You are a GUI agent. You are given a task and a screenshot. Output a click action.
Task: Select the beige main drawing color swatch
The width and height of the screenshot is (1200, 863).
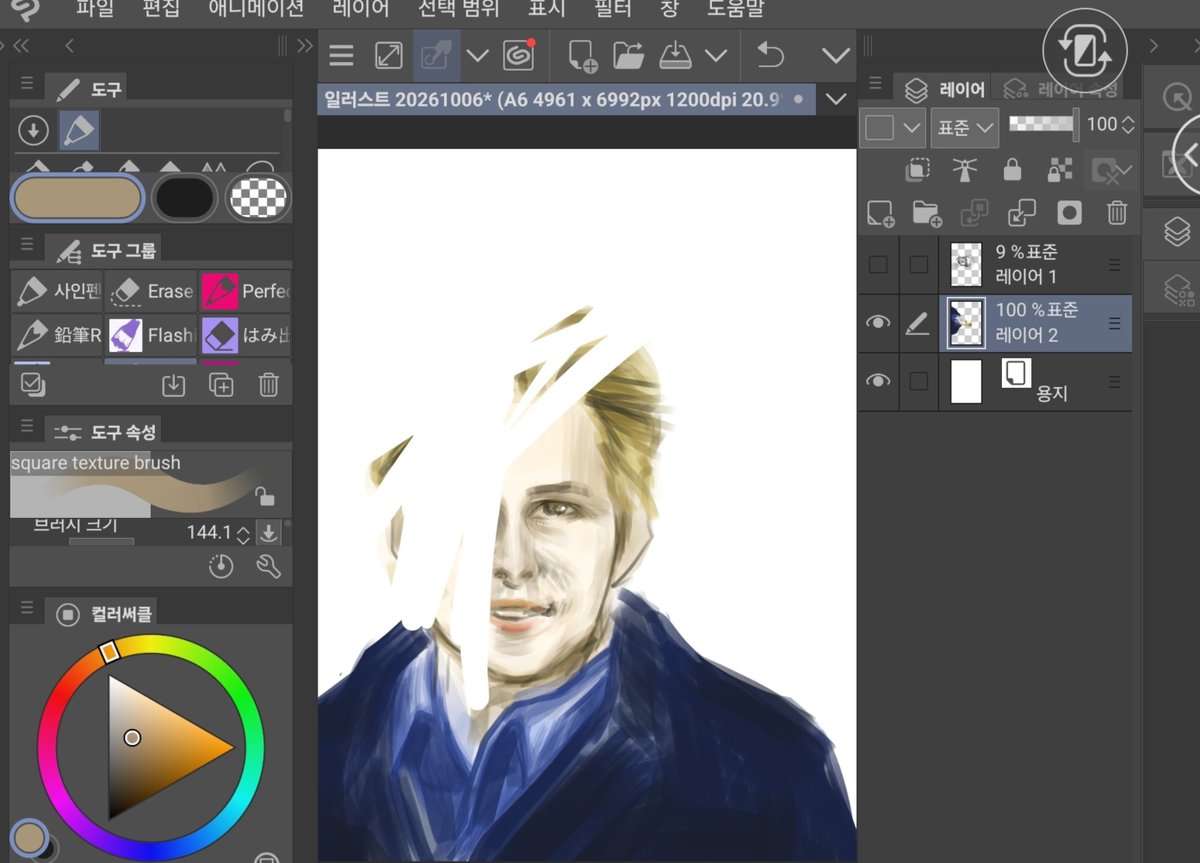tap(78, 197)
